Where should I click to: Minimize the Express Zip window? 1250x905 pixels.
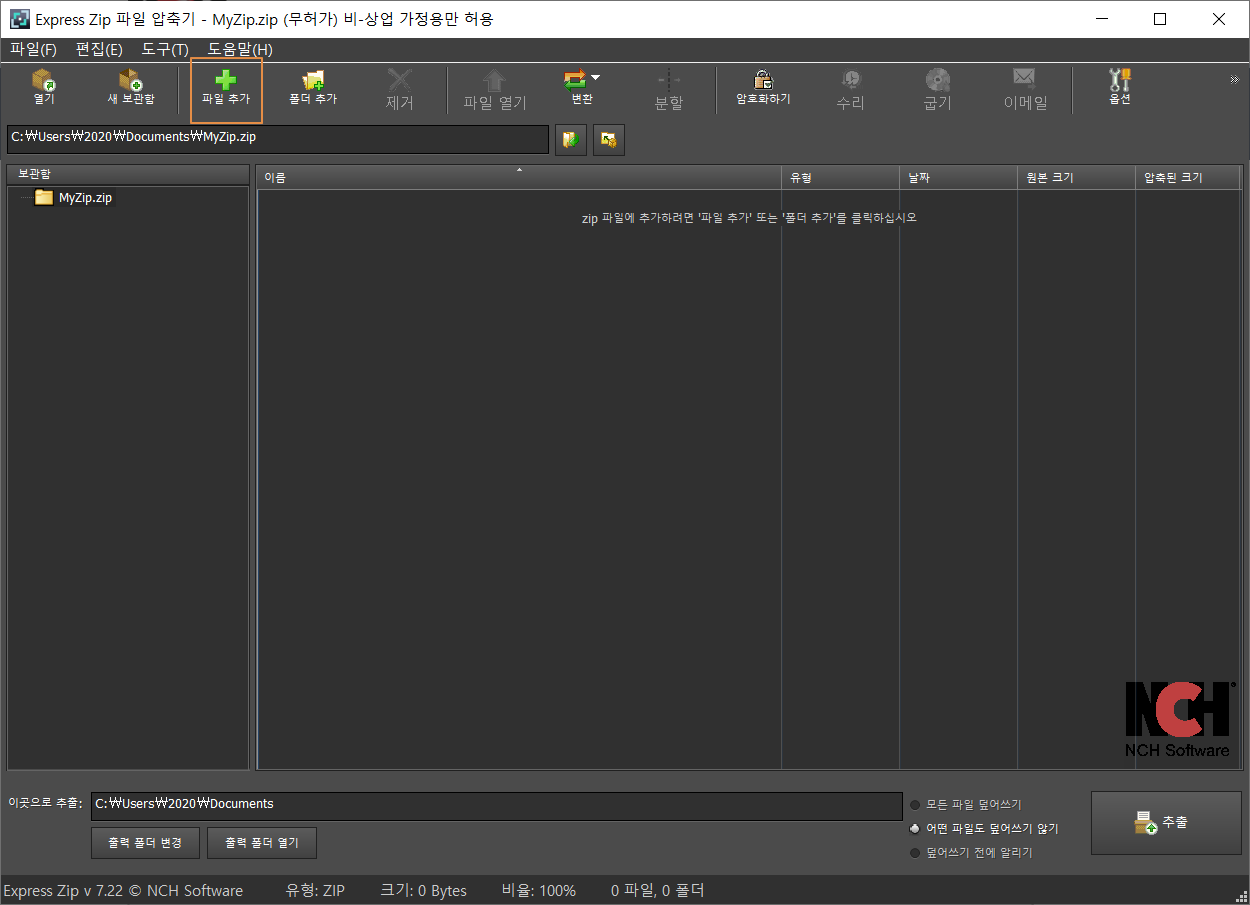click(1101, 19)
